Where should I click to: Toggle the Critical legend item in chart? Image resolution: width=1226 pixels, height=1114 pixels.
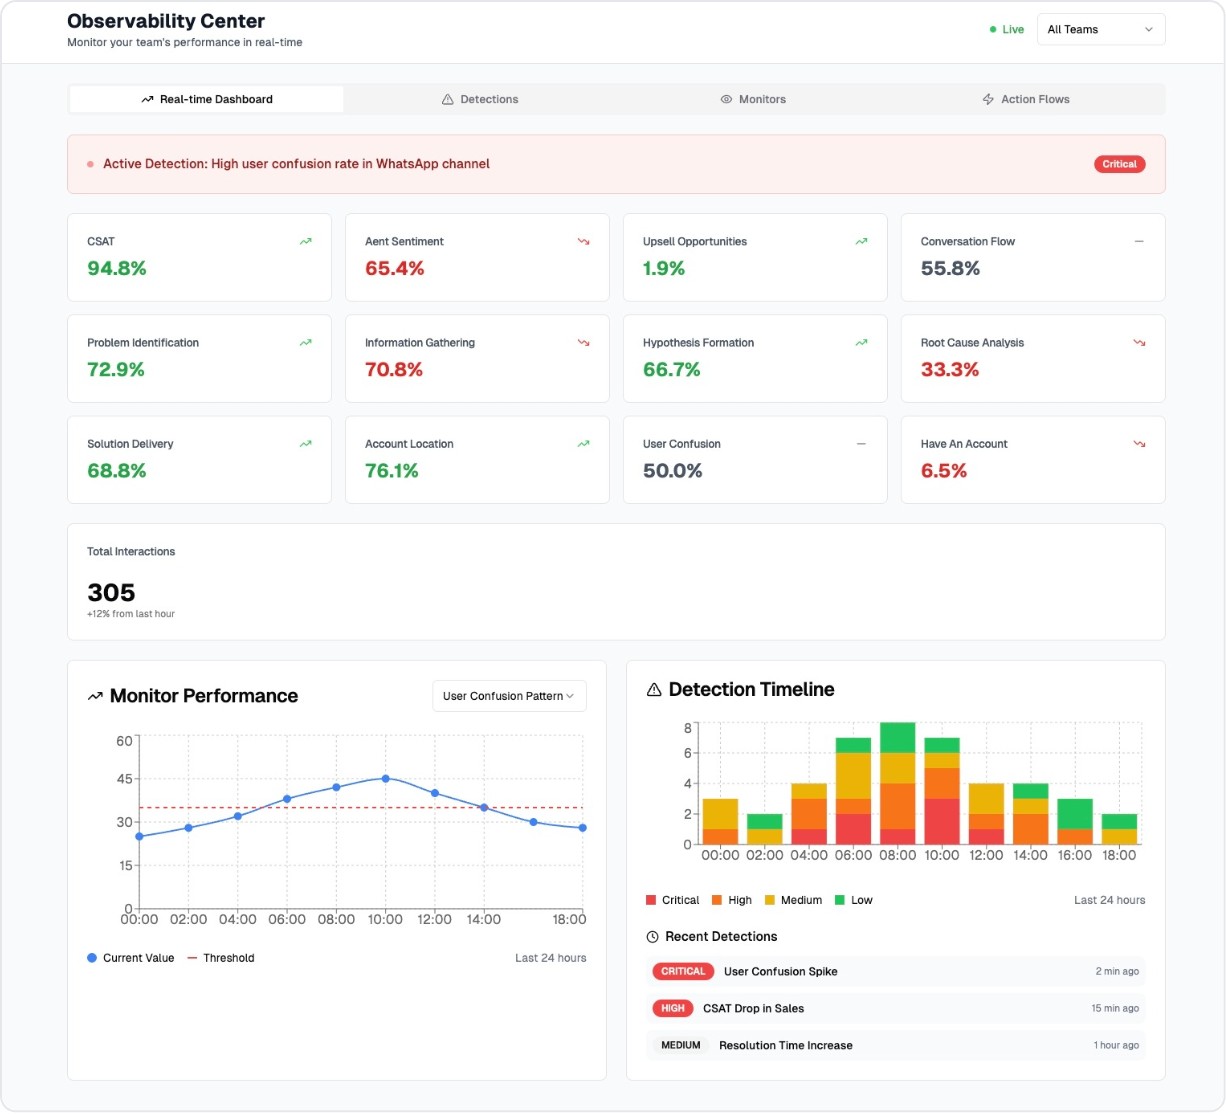(672, 900)
